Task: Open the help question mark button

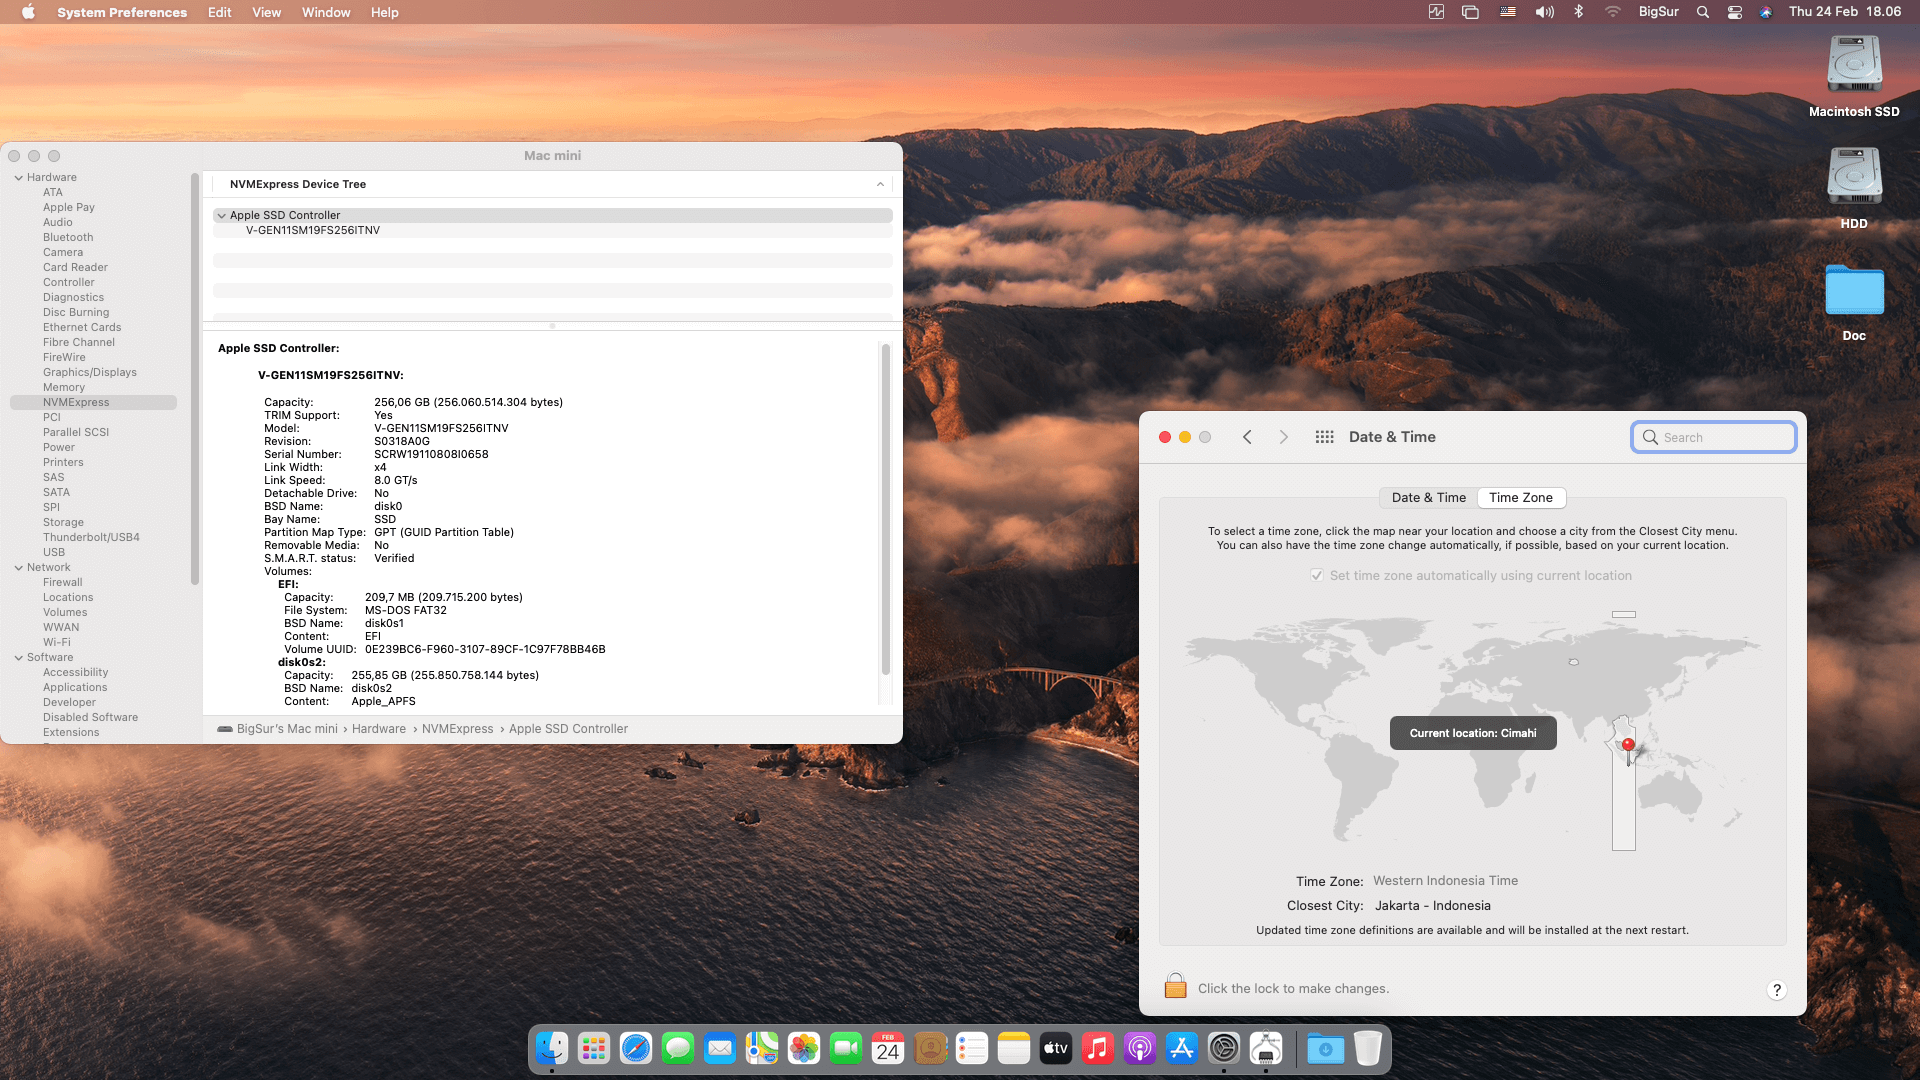Action: coord(1776,990)
